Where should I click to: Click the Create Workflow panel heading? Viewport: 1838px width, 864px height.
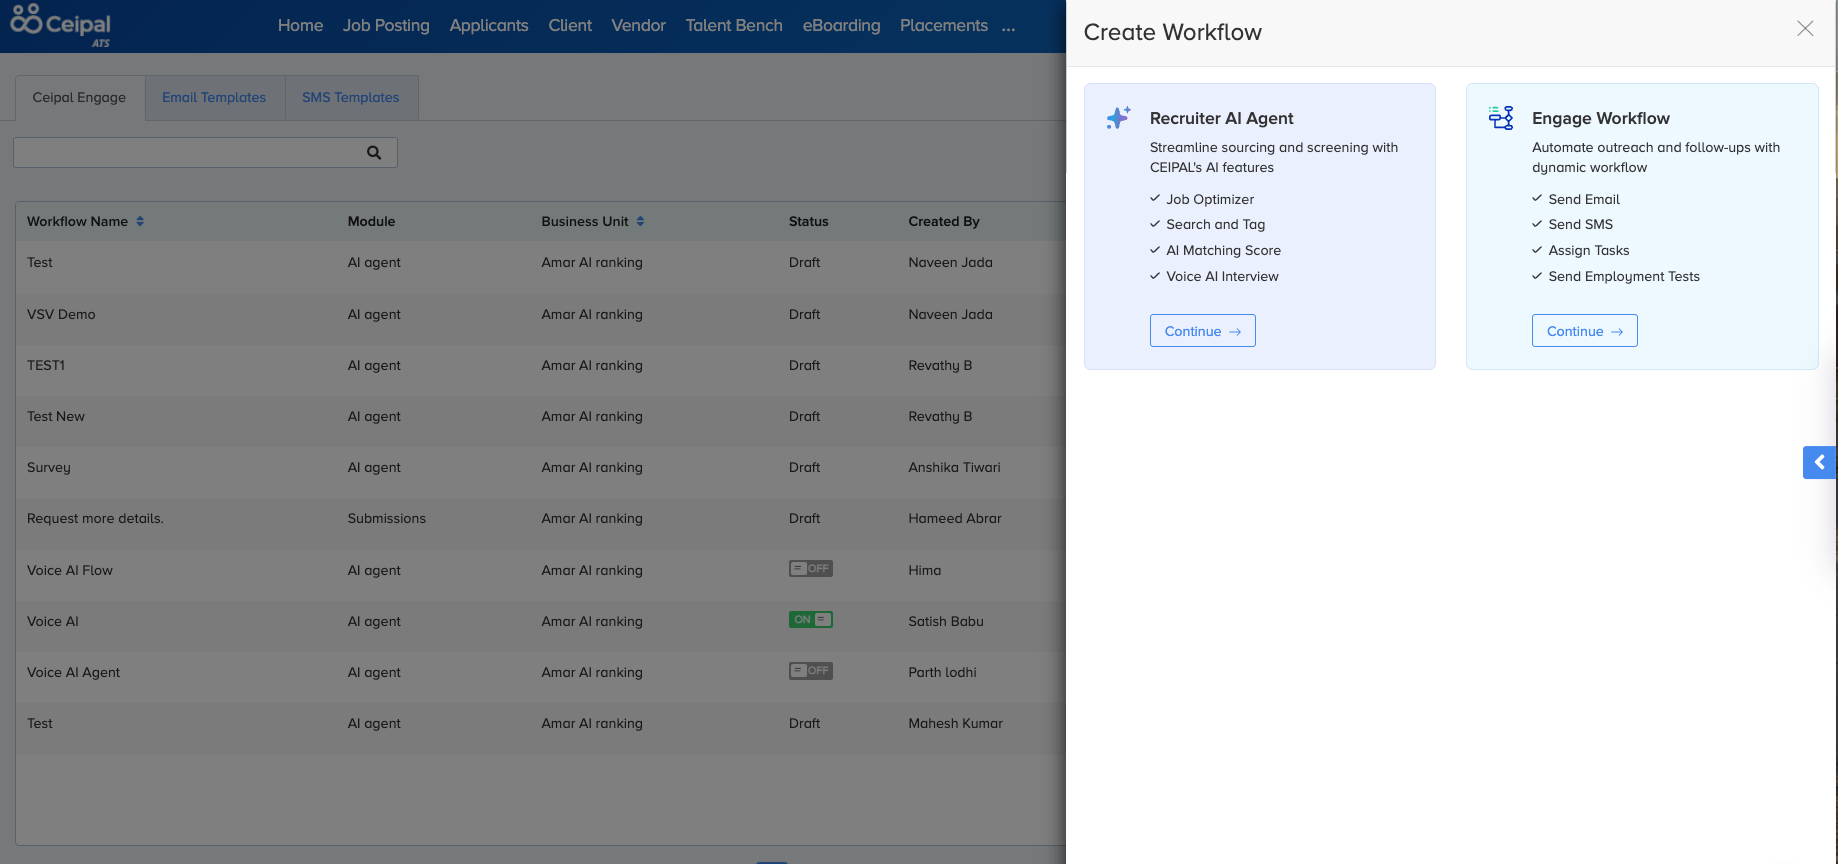(1172, 32)
